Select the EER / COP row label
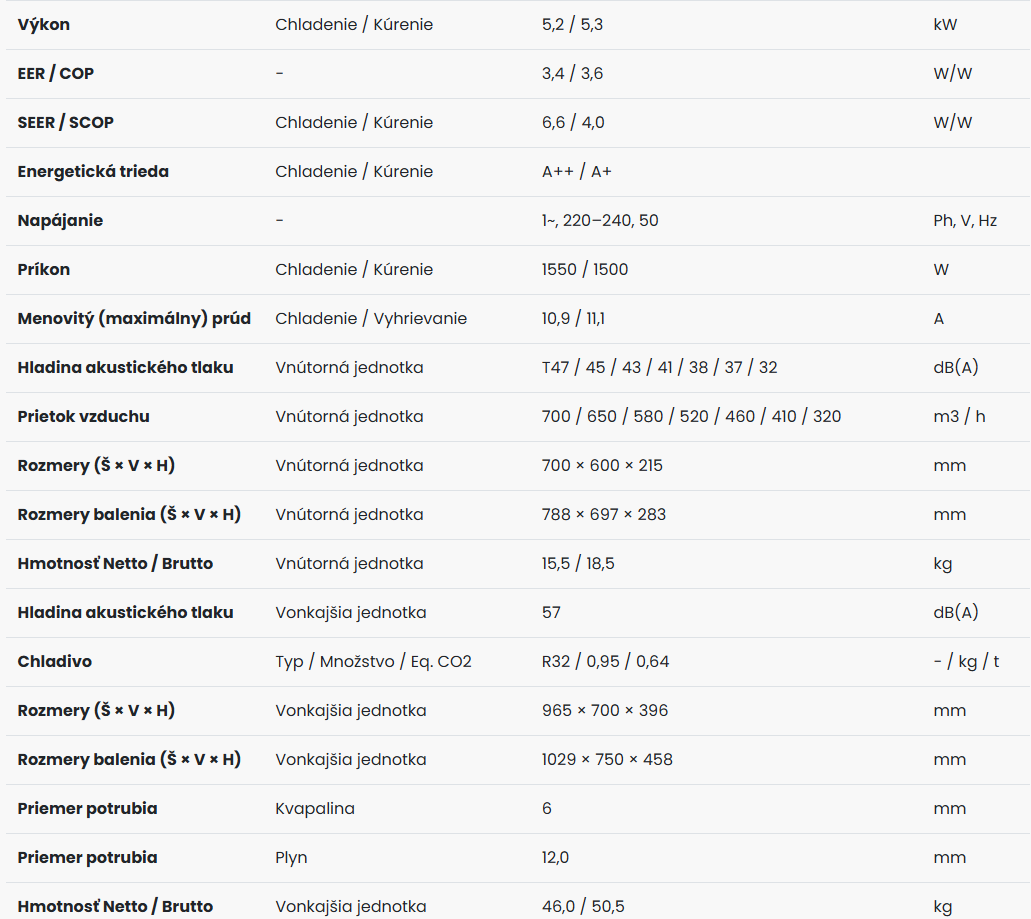This screenshot has width=1031, height=919. tap(55, 74)
